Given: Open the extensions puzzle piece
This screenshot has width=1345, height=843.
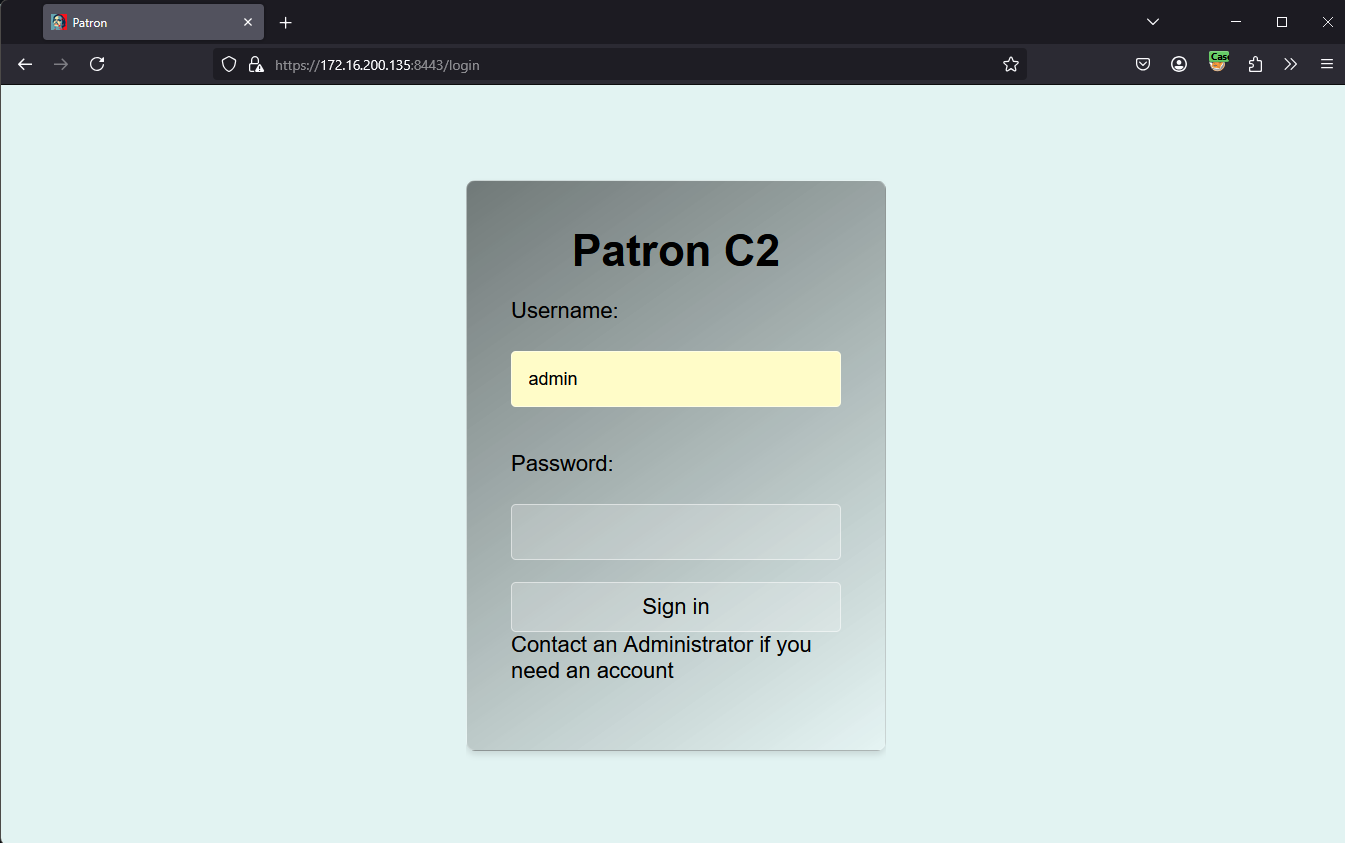Looking at the screenshot, I should tap(1255, 64).
